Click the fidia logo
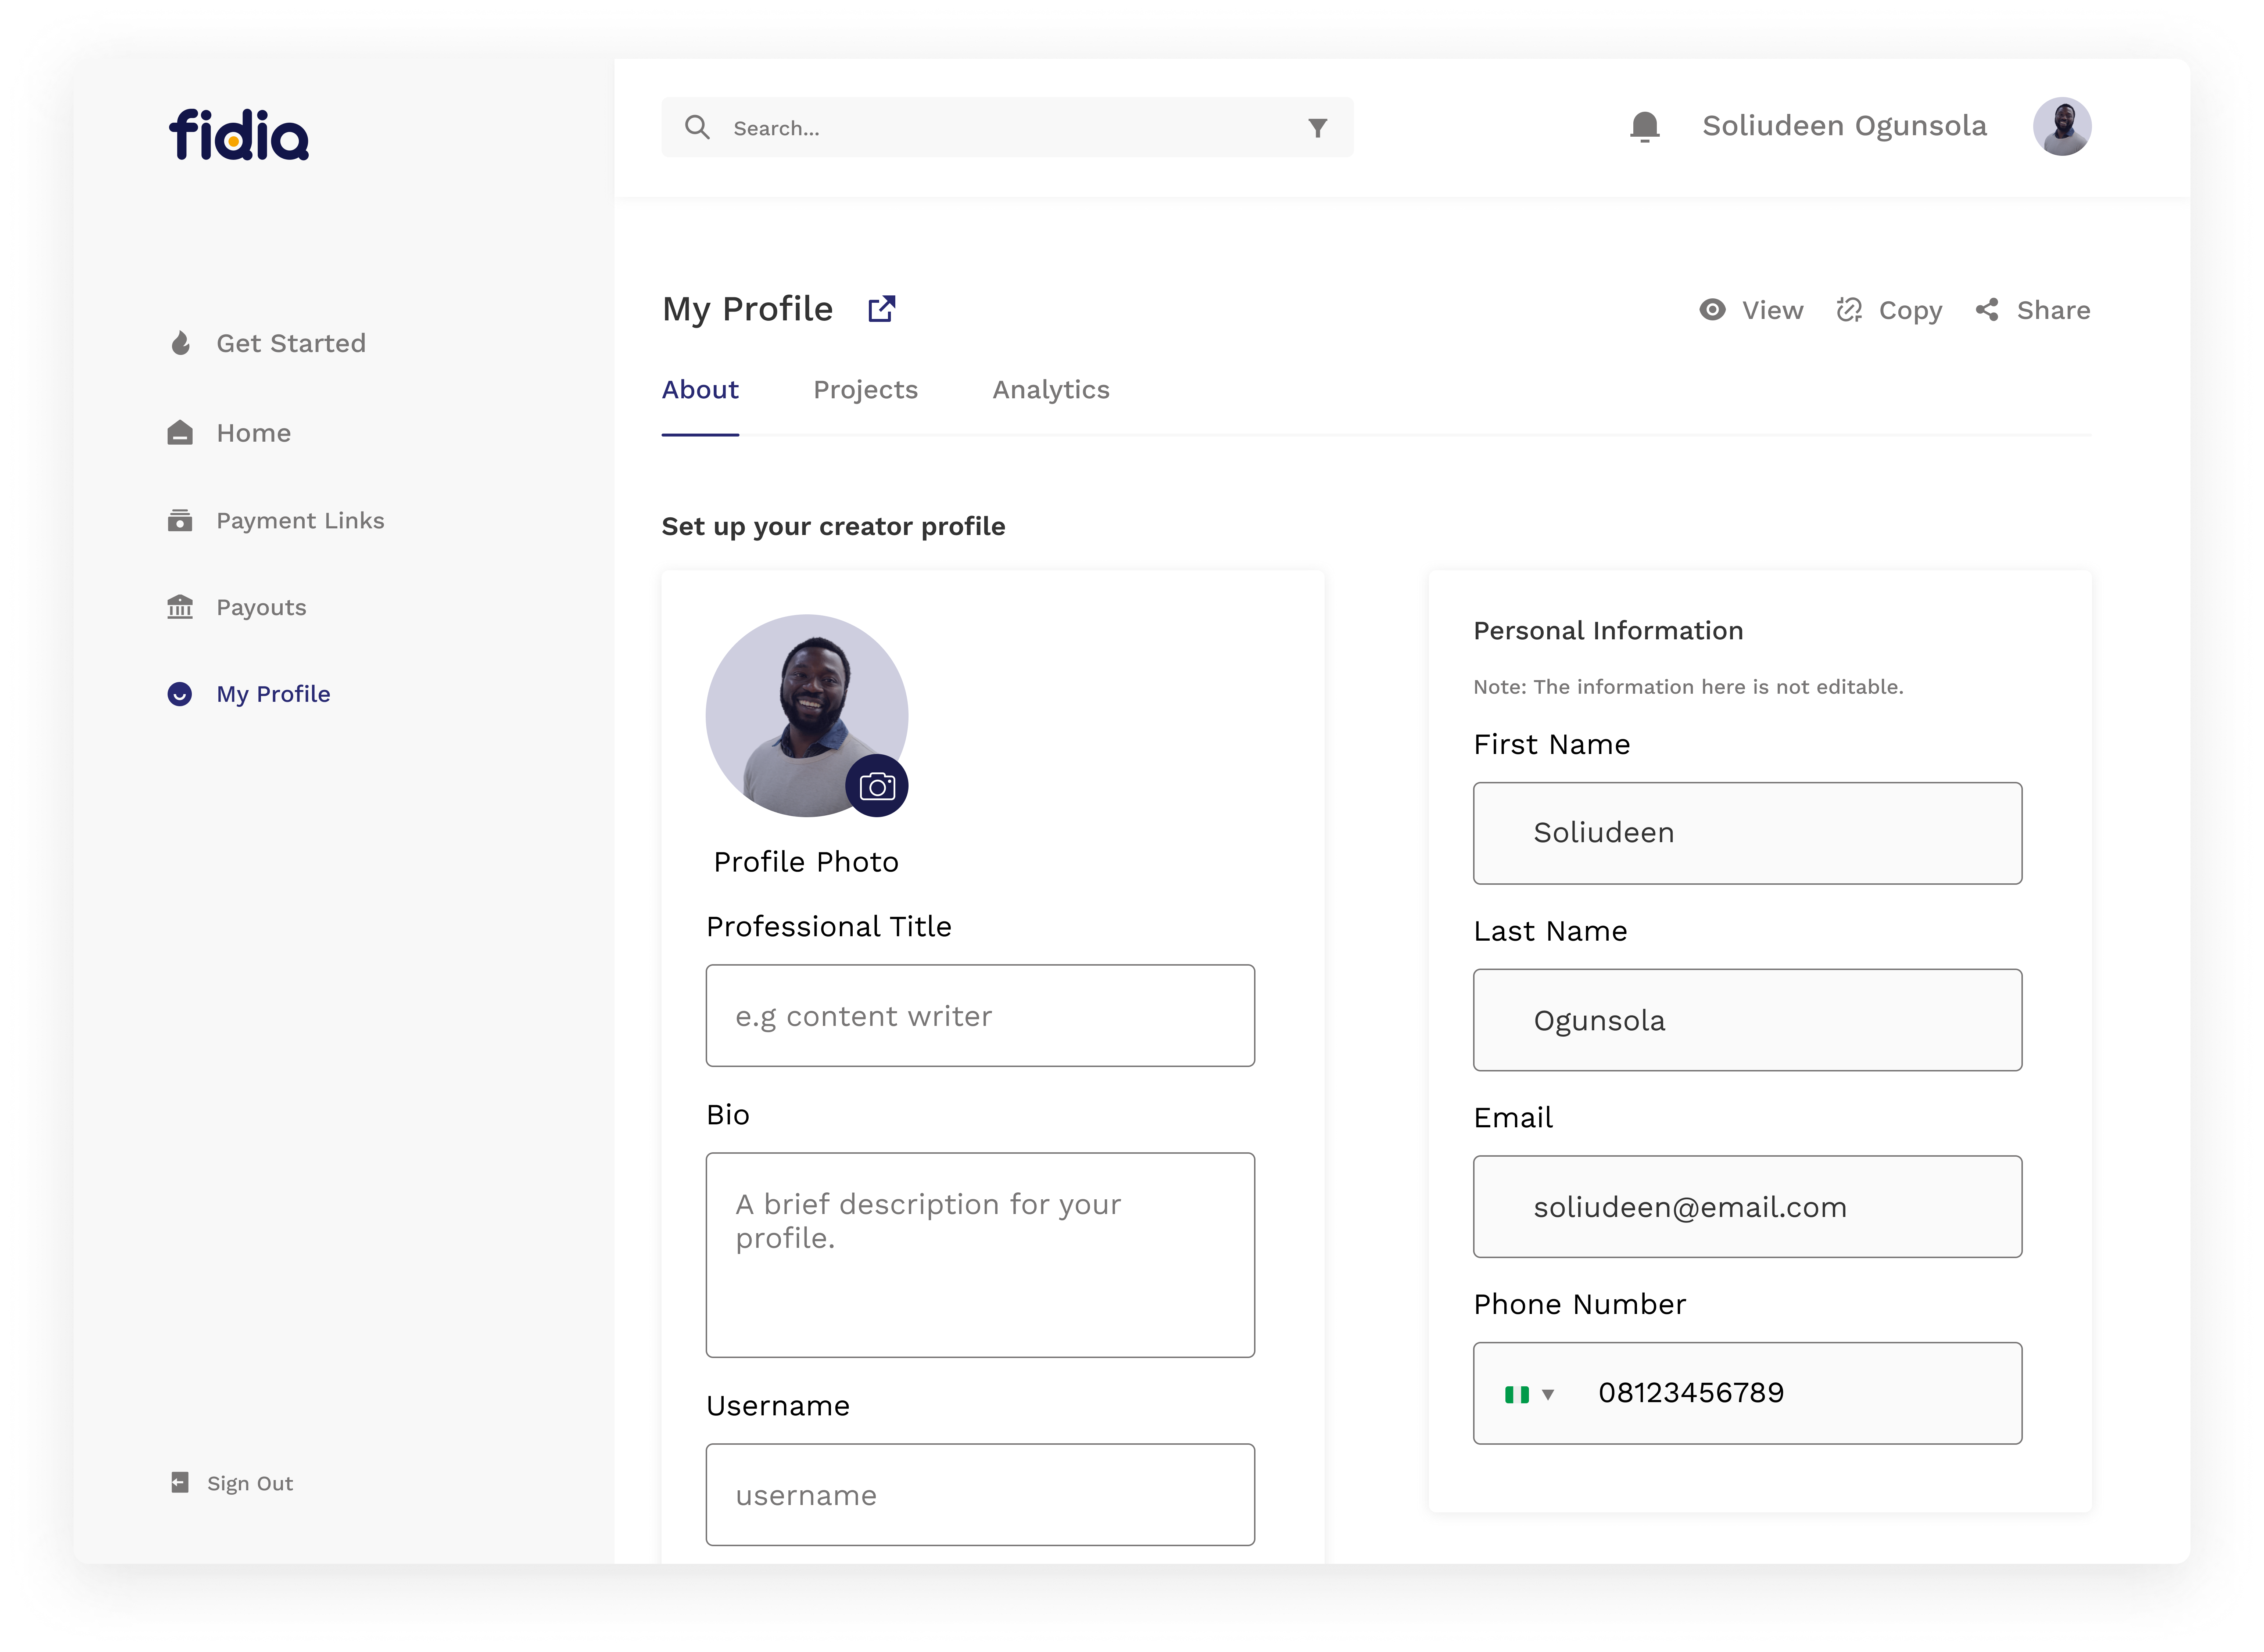Screen dimensions: 2264x1652 pyautogui.click(x=239, y=135)
